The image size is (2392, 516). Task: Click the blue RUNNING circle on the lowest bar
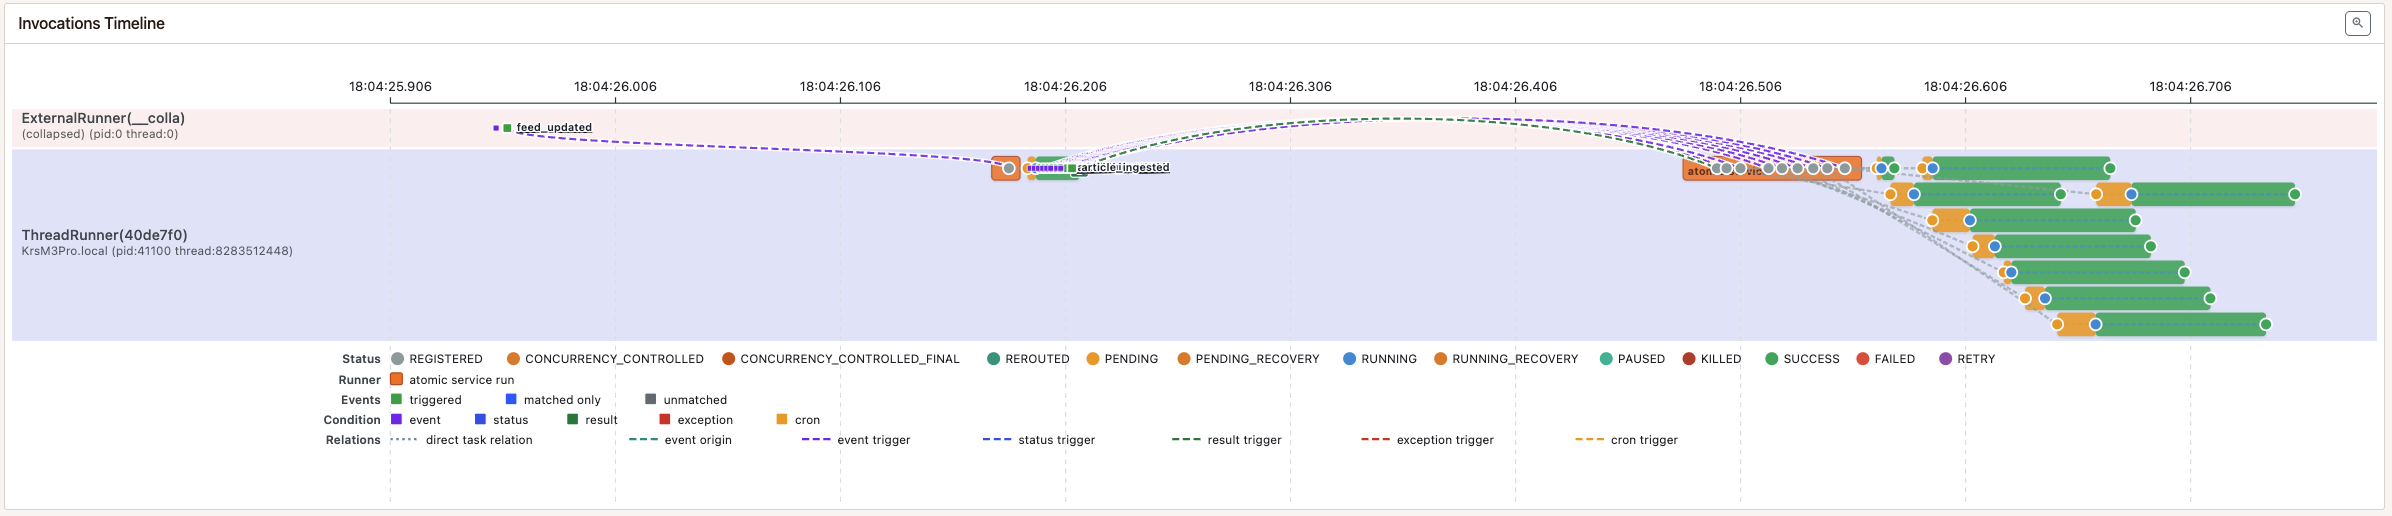pyautogui.click(x=2096, y=324)
